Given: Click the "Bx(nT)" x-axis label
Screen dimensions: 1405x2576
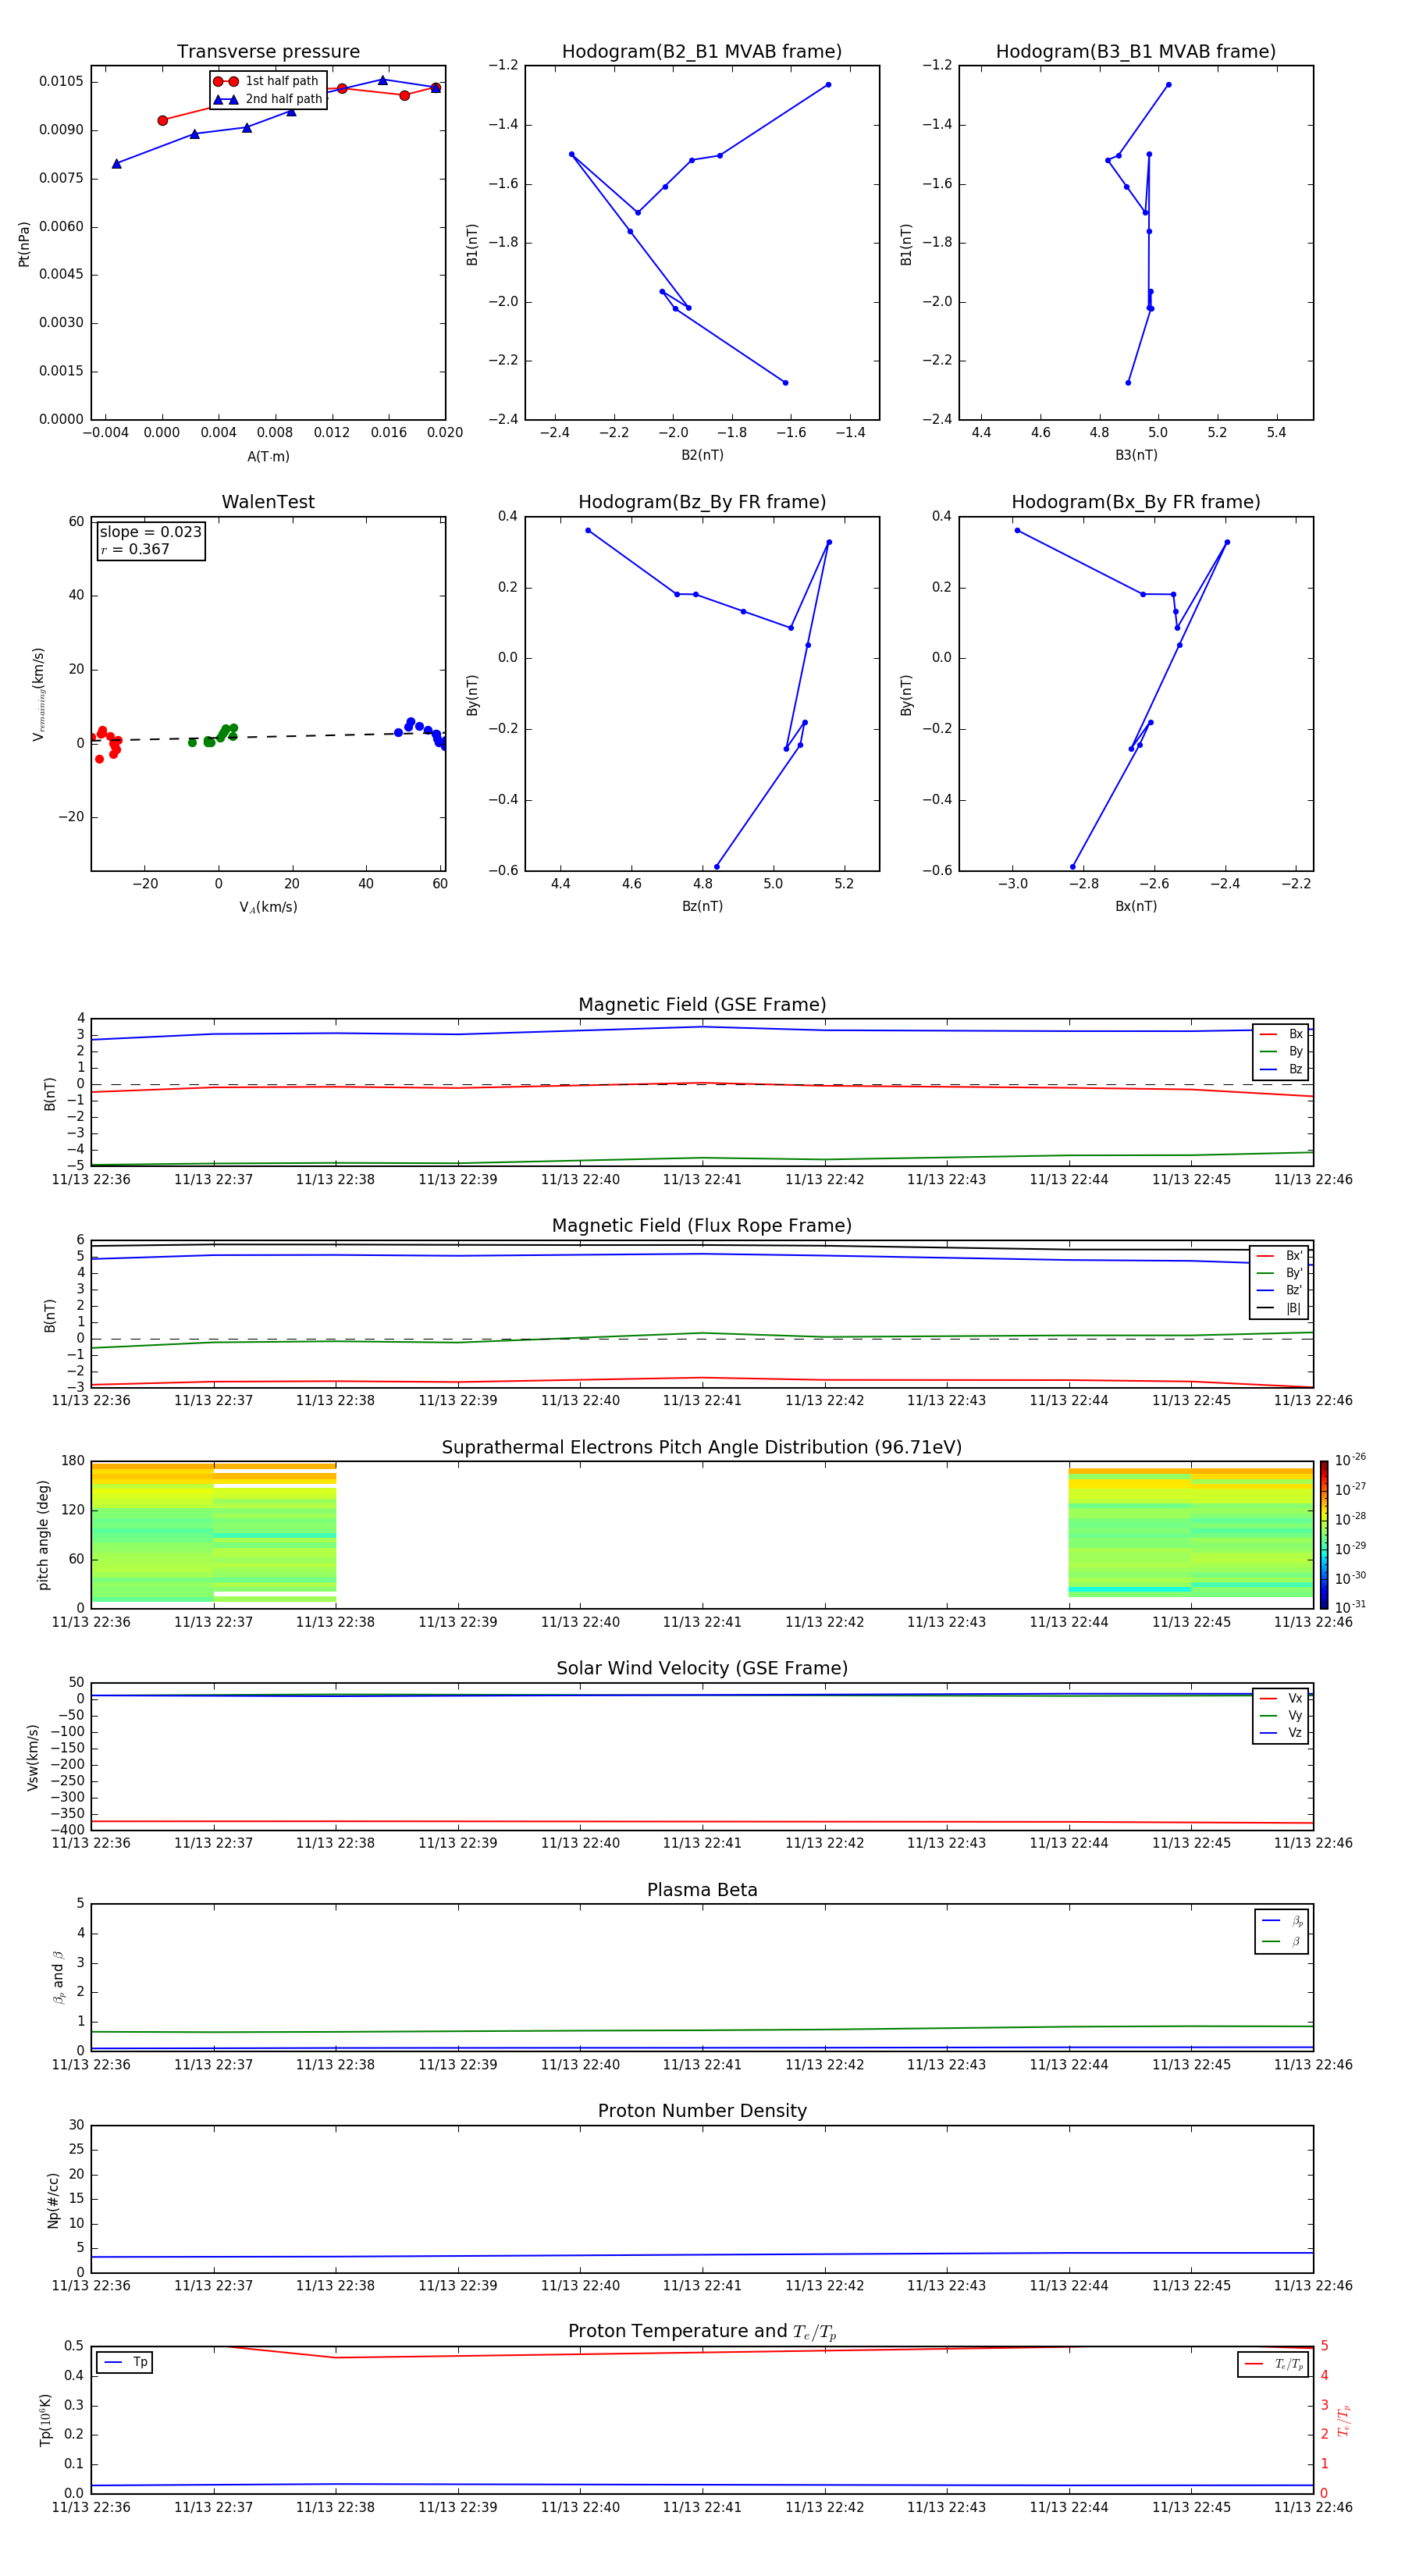Looking at the screenshot, I should point(1136,907).
